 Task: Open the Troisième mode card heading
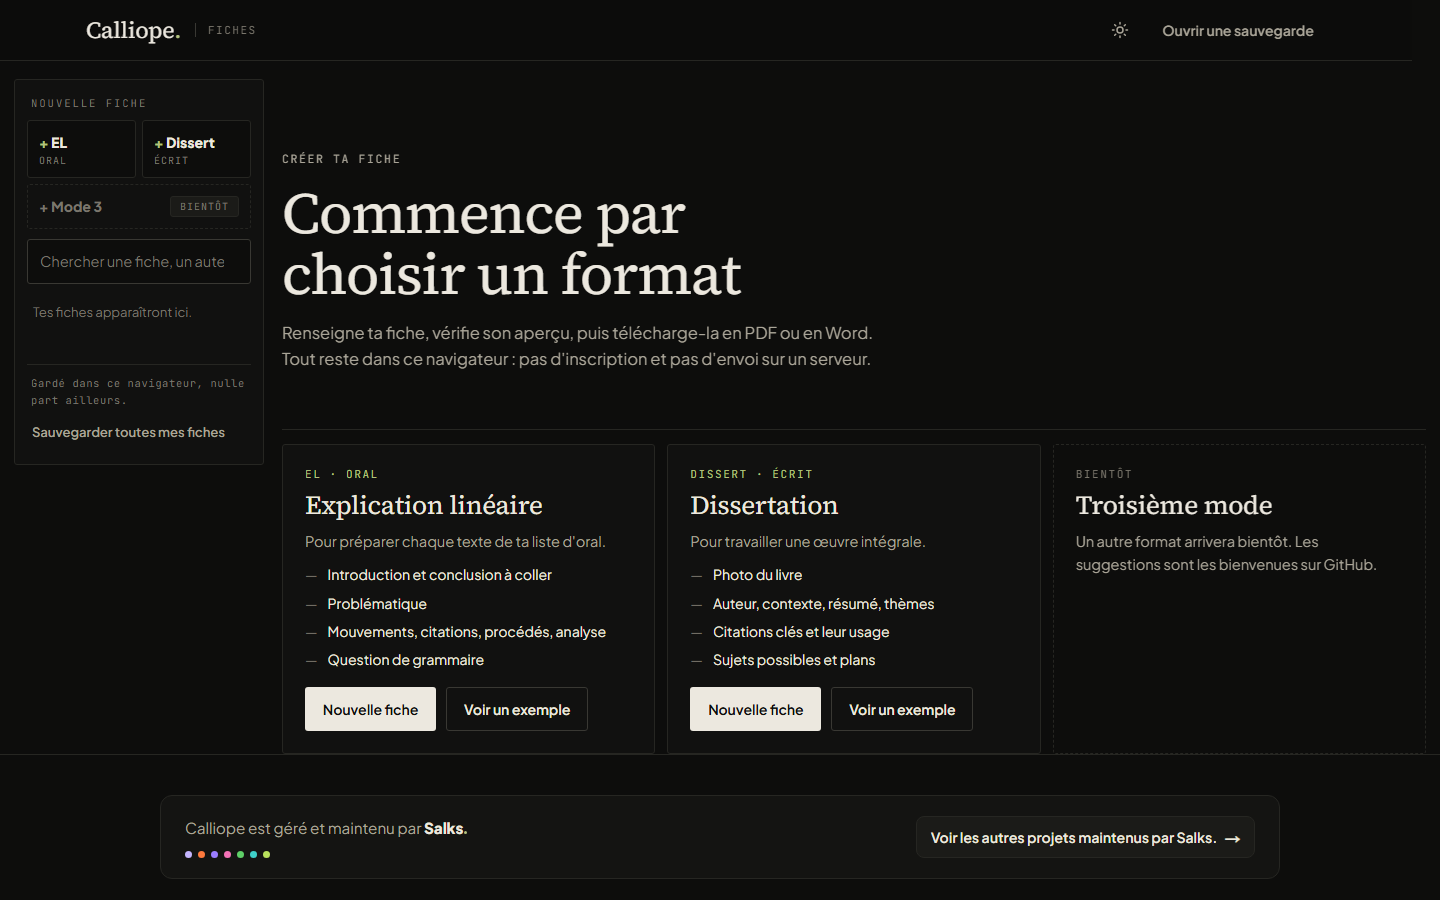(x=1174, y=505)
